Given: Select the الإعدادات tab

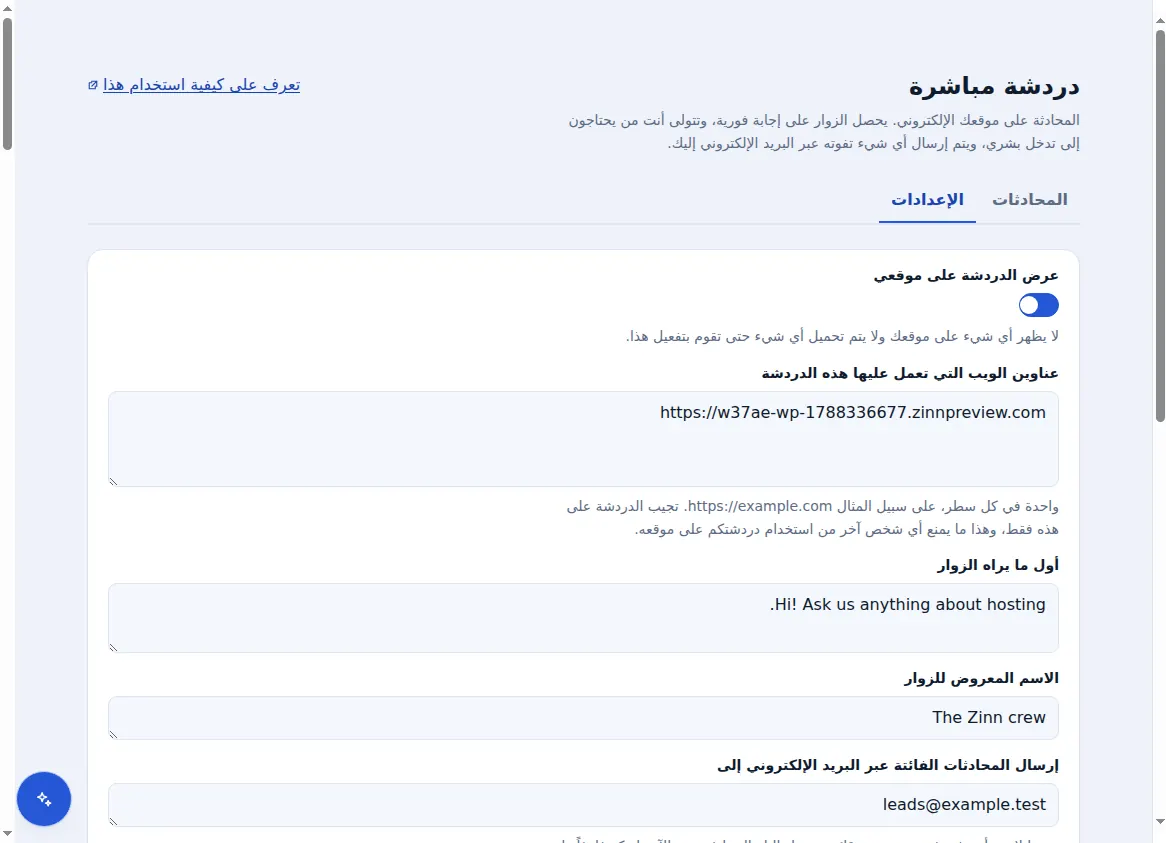Looking at the screenshot, I should pos(927,199).
